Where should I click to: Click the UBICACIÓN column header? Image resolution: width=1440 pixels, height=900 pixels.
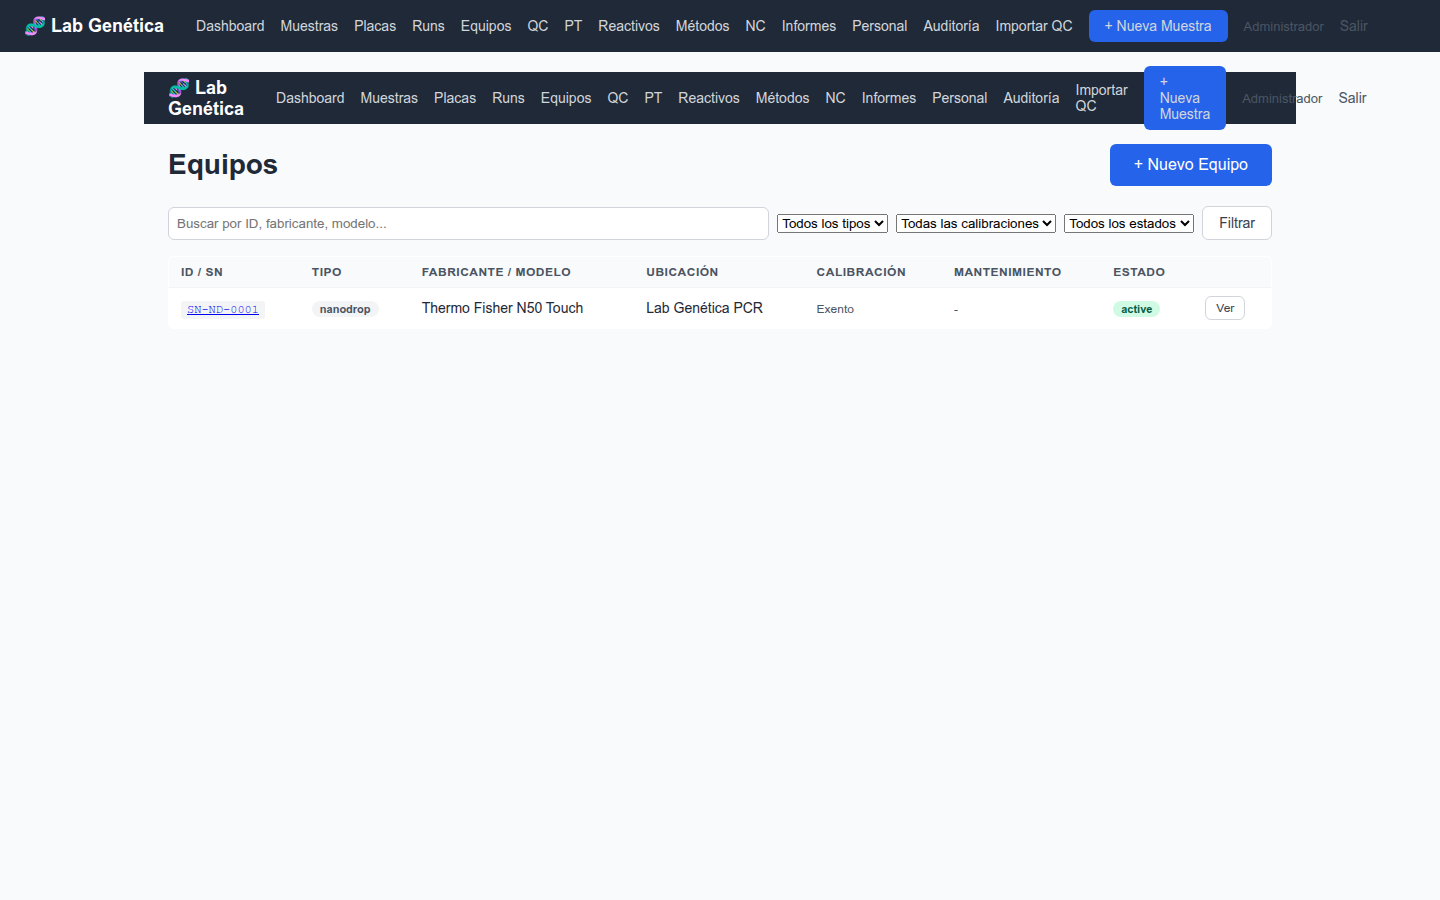point(682,272)
